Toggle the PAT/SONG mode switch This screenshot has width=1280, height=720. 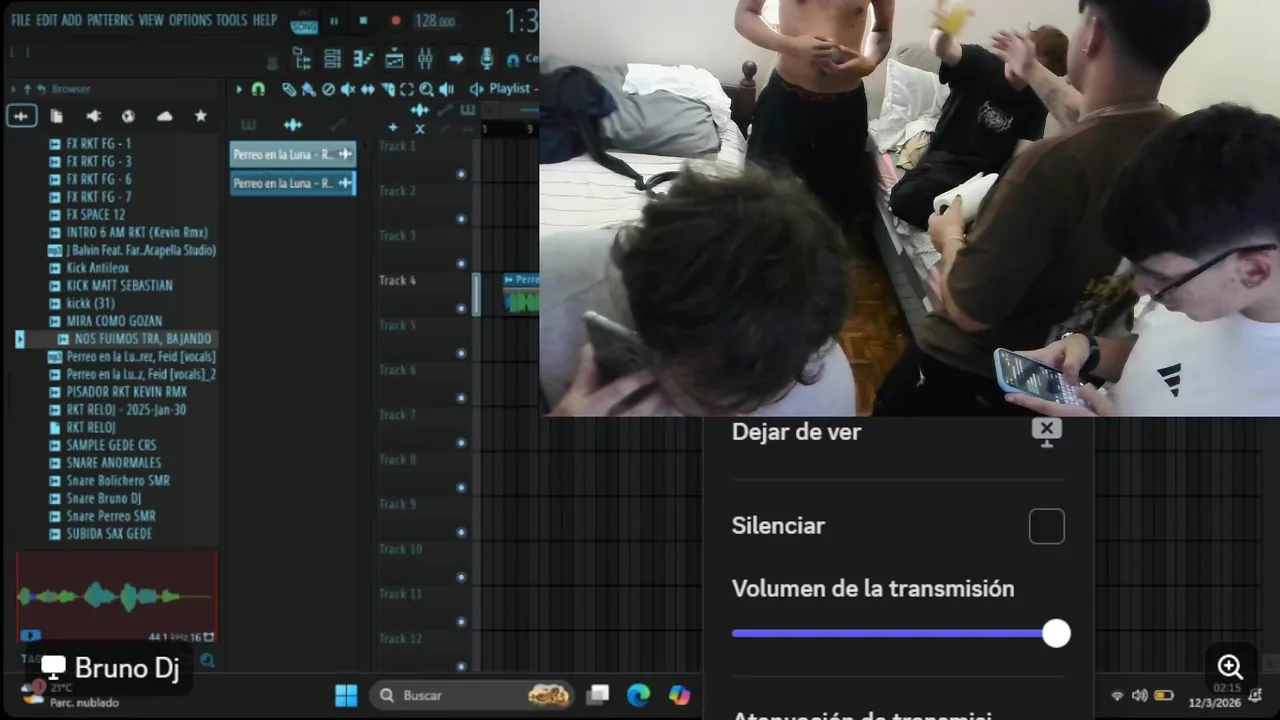(303, 21)
